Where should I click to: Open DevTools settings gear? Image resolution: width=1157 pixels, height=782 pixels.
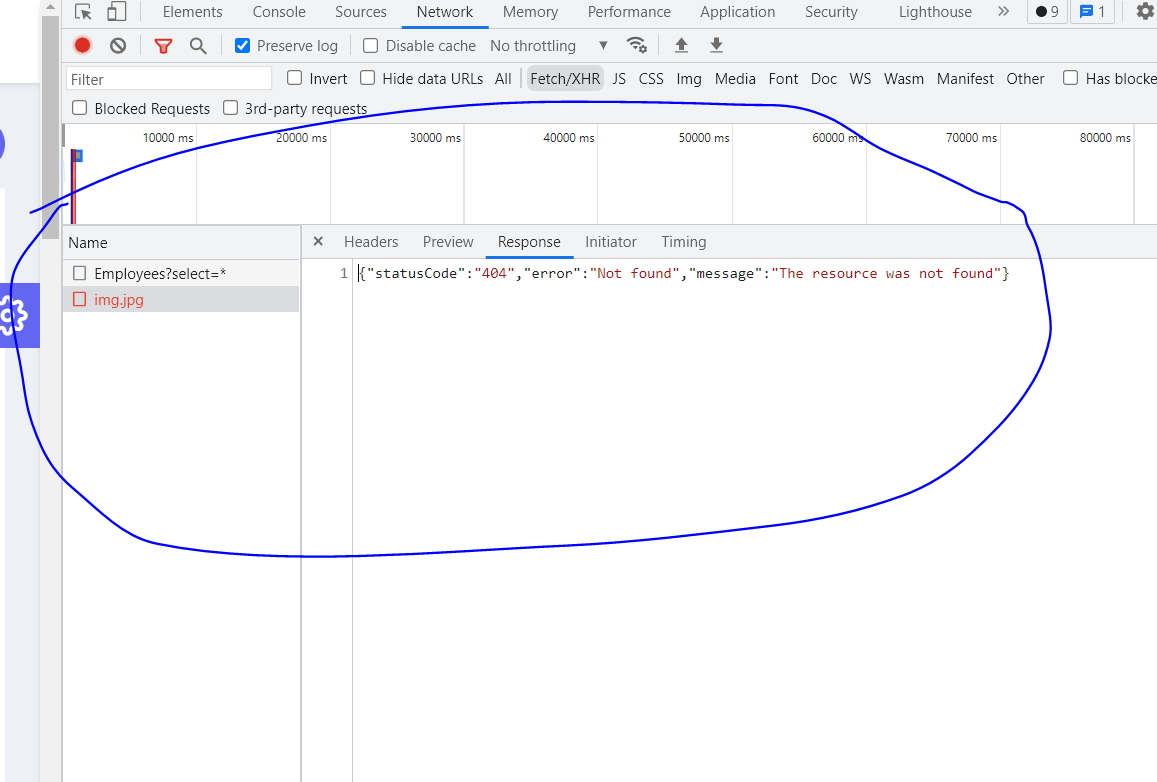[x=1144, y=12]
